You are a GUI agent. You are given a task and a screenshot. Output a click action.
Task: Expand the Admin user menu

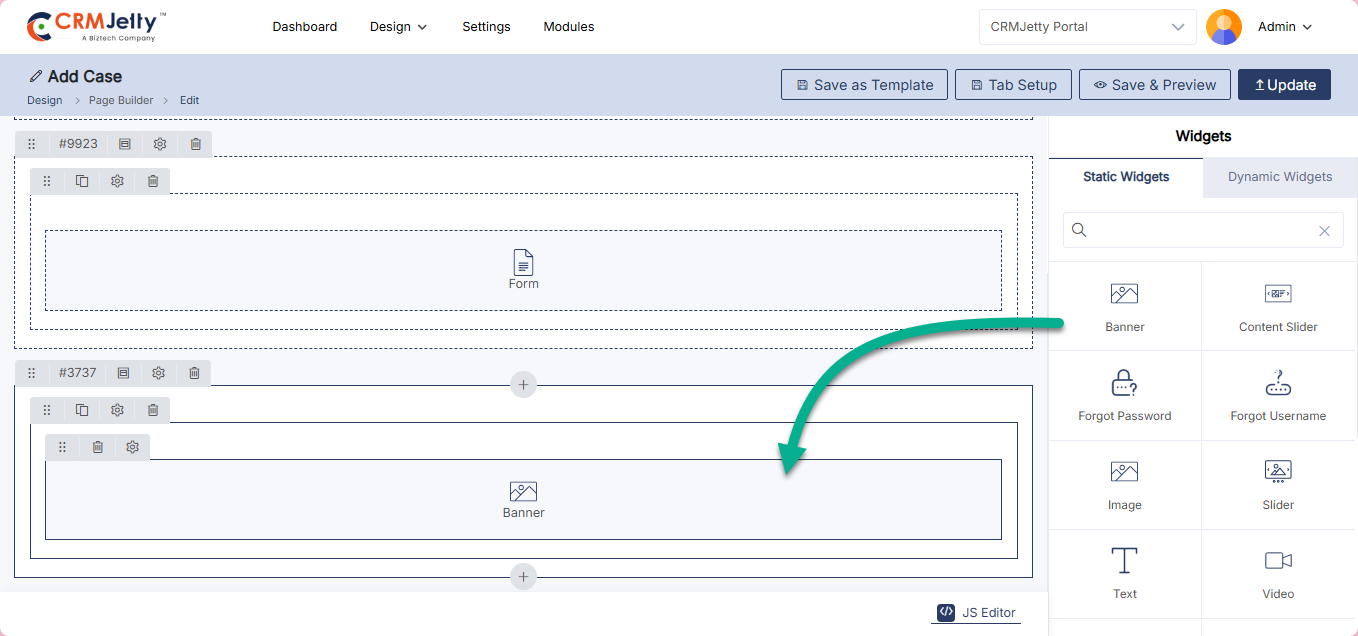(1284, 27)
